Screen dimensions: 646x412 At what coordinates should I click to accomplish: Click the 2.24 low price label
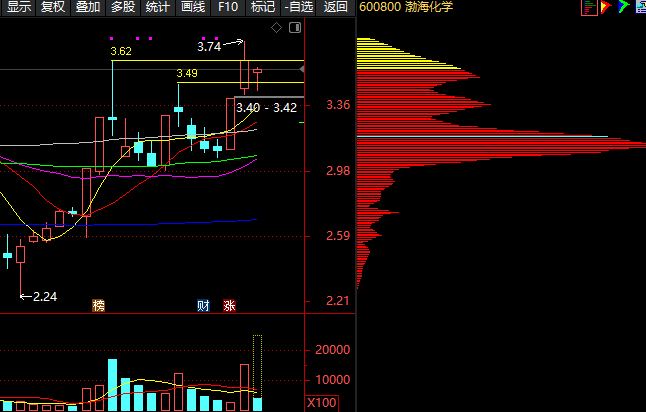pos(44,297)
